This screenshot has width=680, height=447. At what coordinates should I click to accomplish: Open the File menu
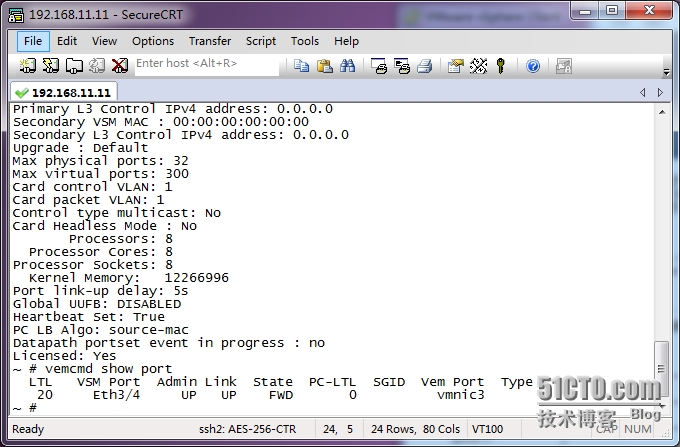[33, 41]
